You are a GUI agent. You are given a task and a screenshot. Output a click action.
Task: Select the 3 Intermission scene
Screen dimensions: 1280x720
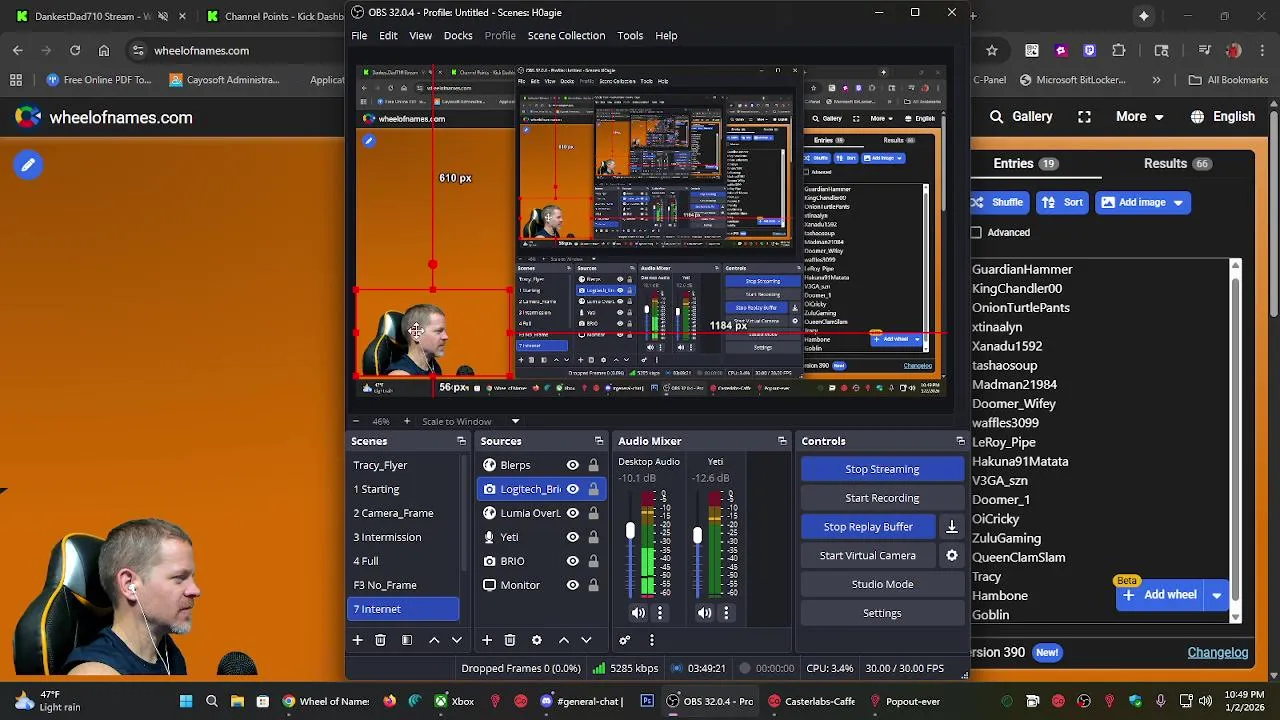(x=403, y=537)
